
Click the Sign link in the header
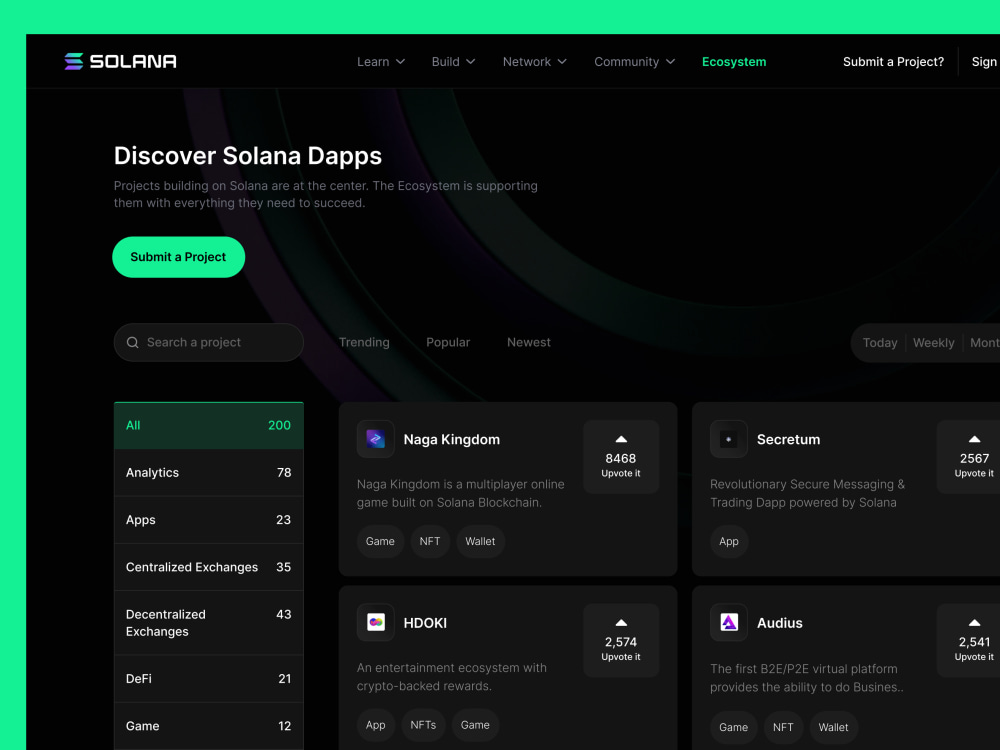[x=984, y=62]
